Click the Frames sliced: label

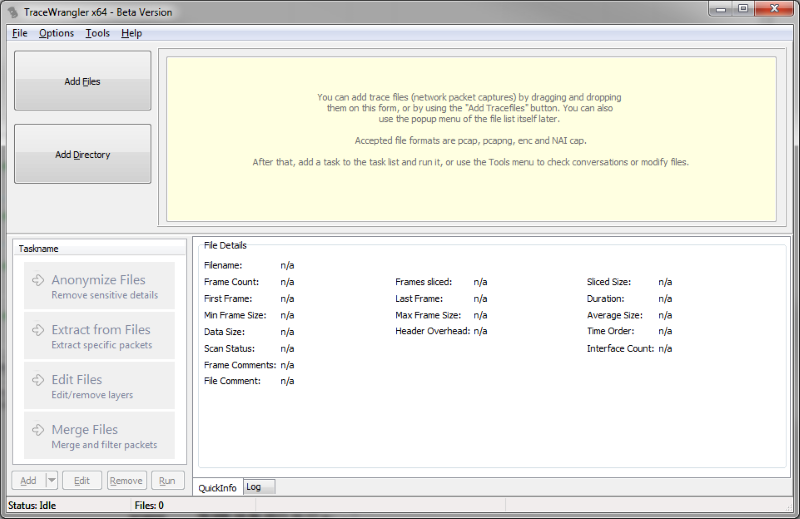point(423,282)
